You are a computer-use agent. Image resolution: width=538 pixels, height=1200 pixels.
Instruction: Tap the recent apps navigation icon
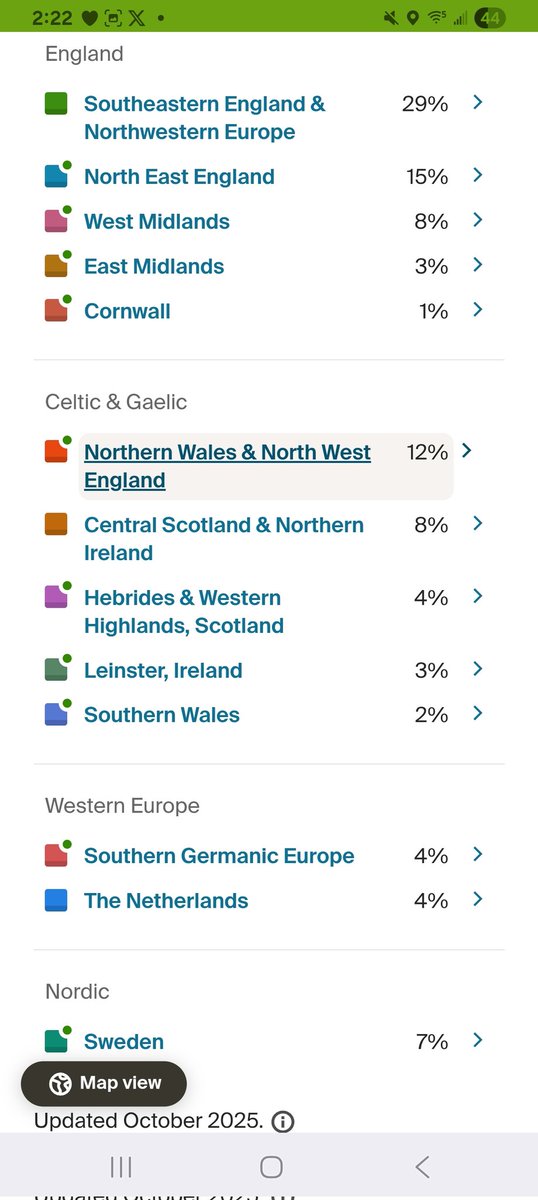121,1166
